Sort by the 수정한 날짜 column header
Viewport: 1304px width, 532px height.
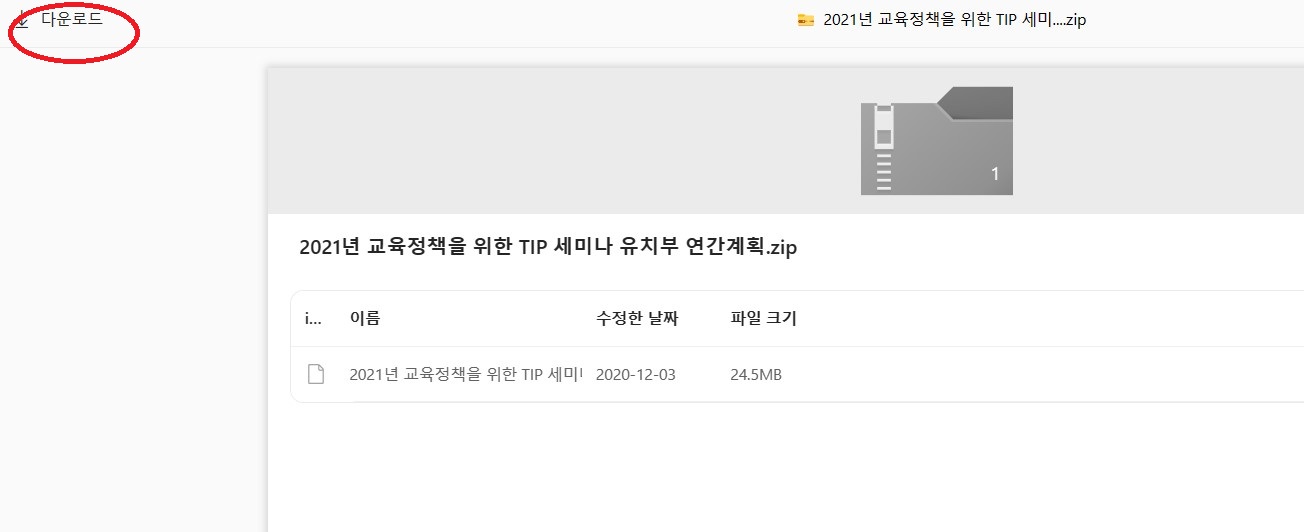[x=637, y=319]
